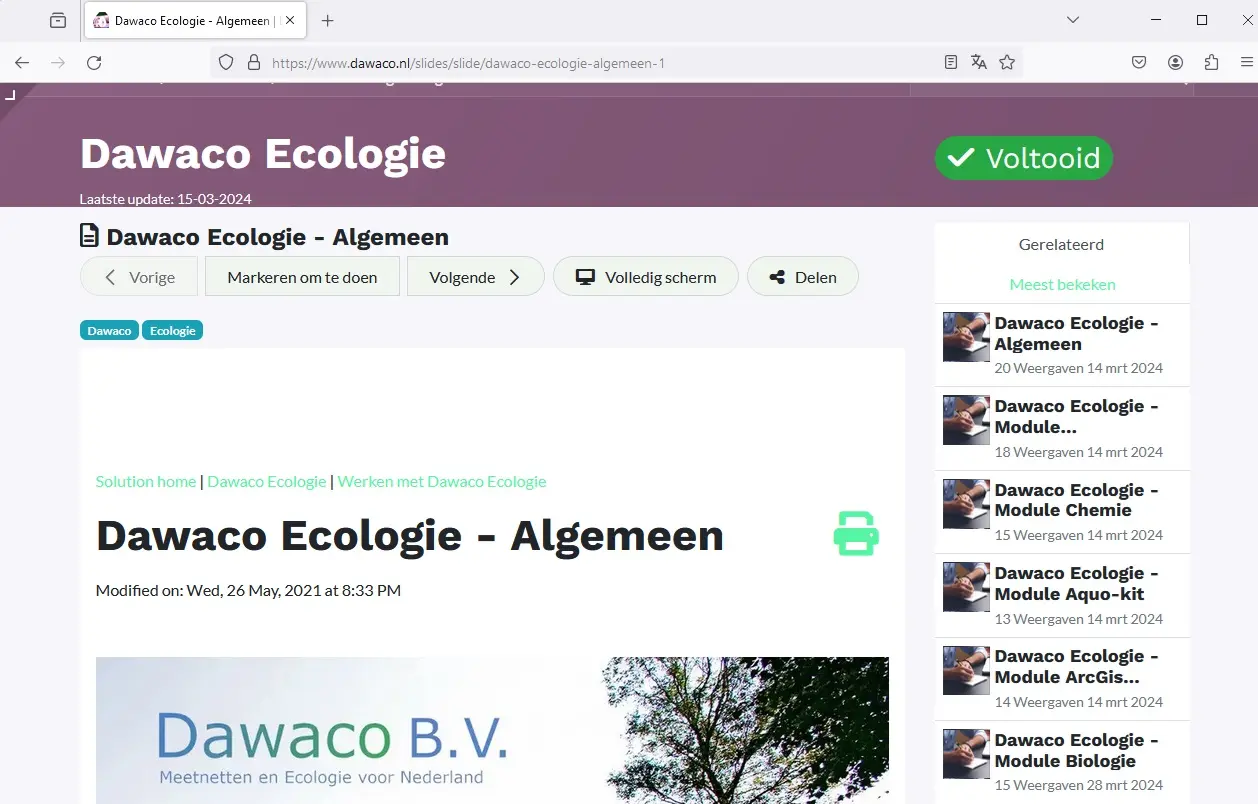Screen dimensions: 1258x804
Task: Open the Pocket save icon
Action: click(x=1139, y=63)
